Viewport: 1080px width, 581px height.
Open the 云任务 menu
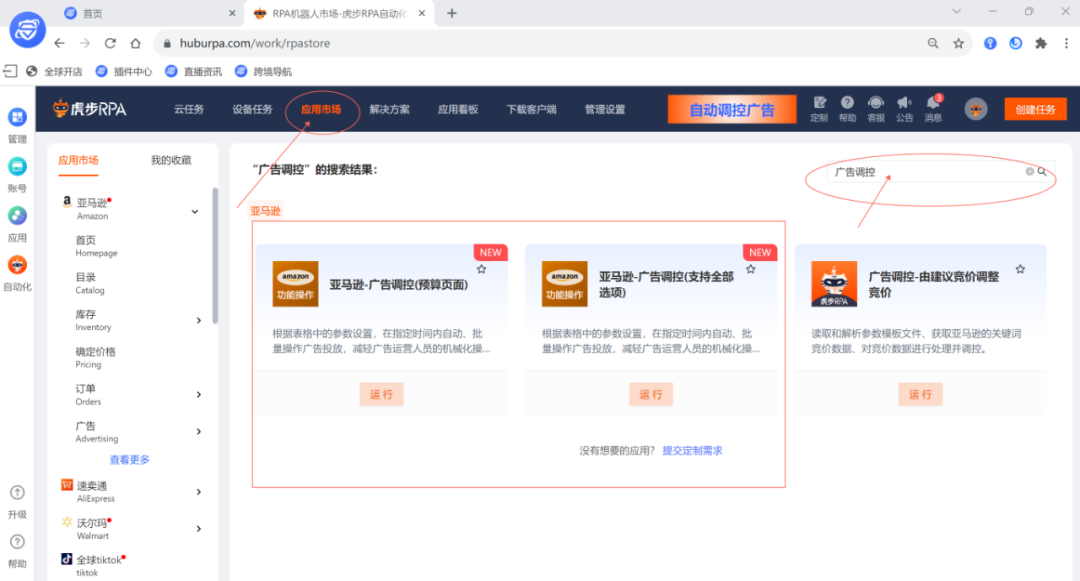(x=189, y=109)
